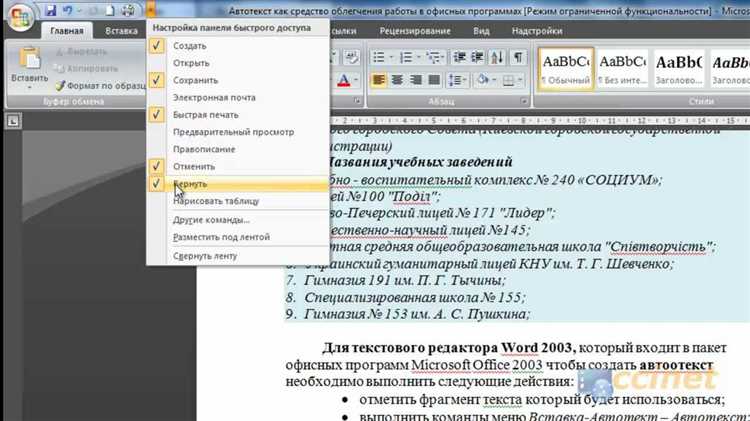750x421 pixels.
Task: Open Другие команды... from the menu
Action: (238, 220)
